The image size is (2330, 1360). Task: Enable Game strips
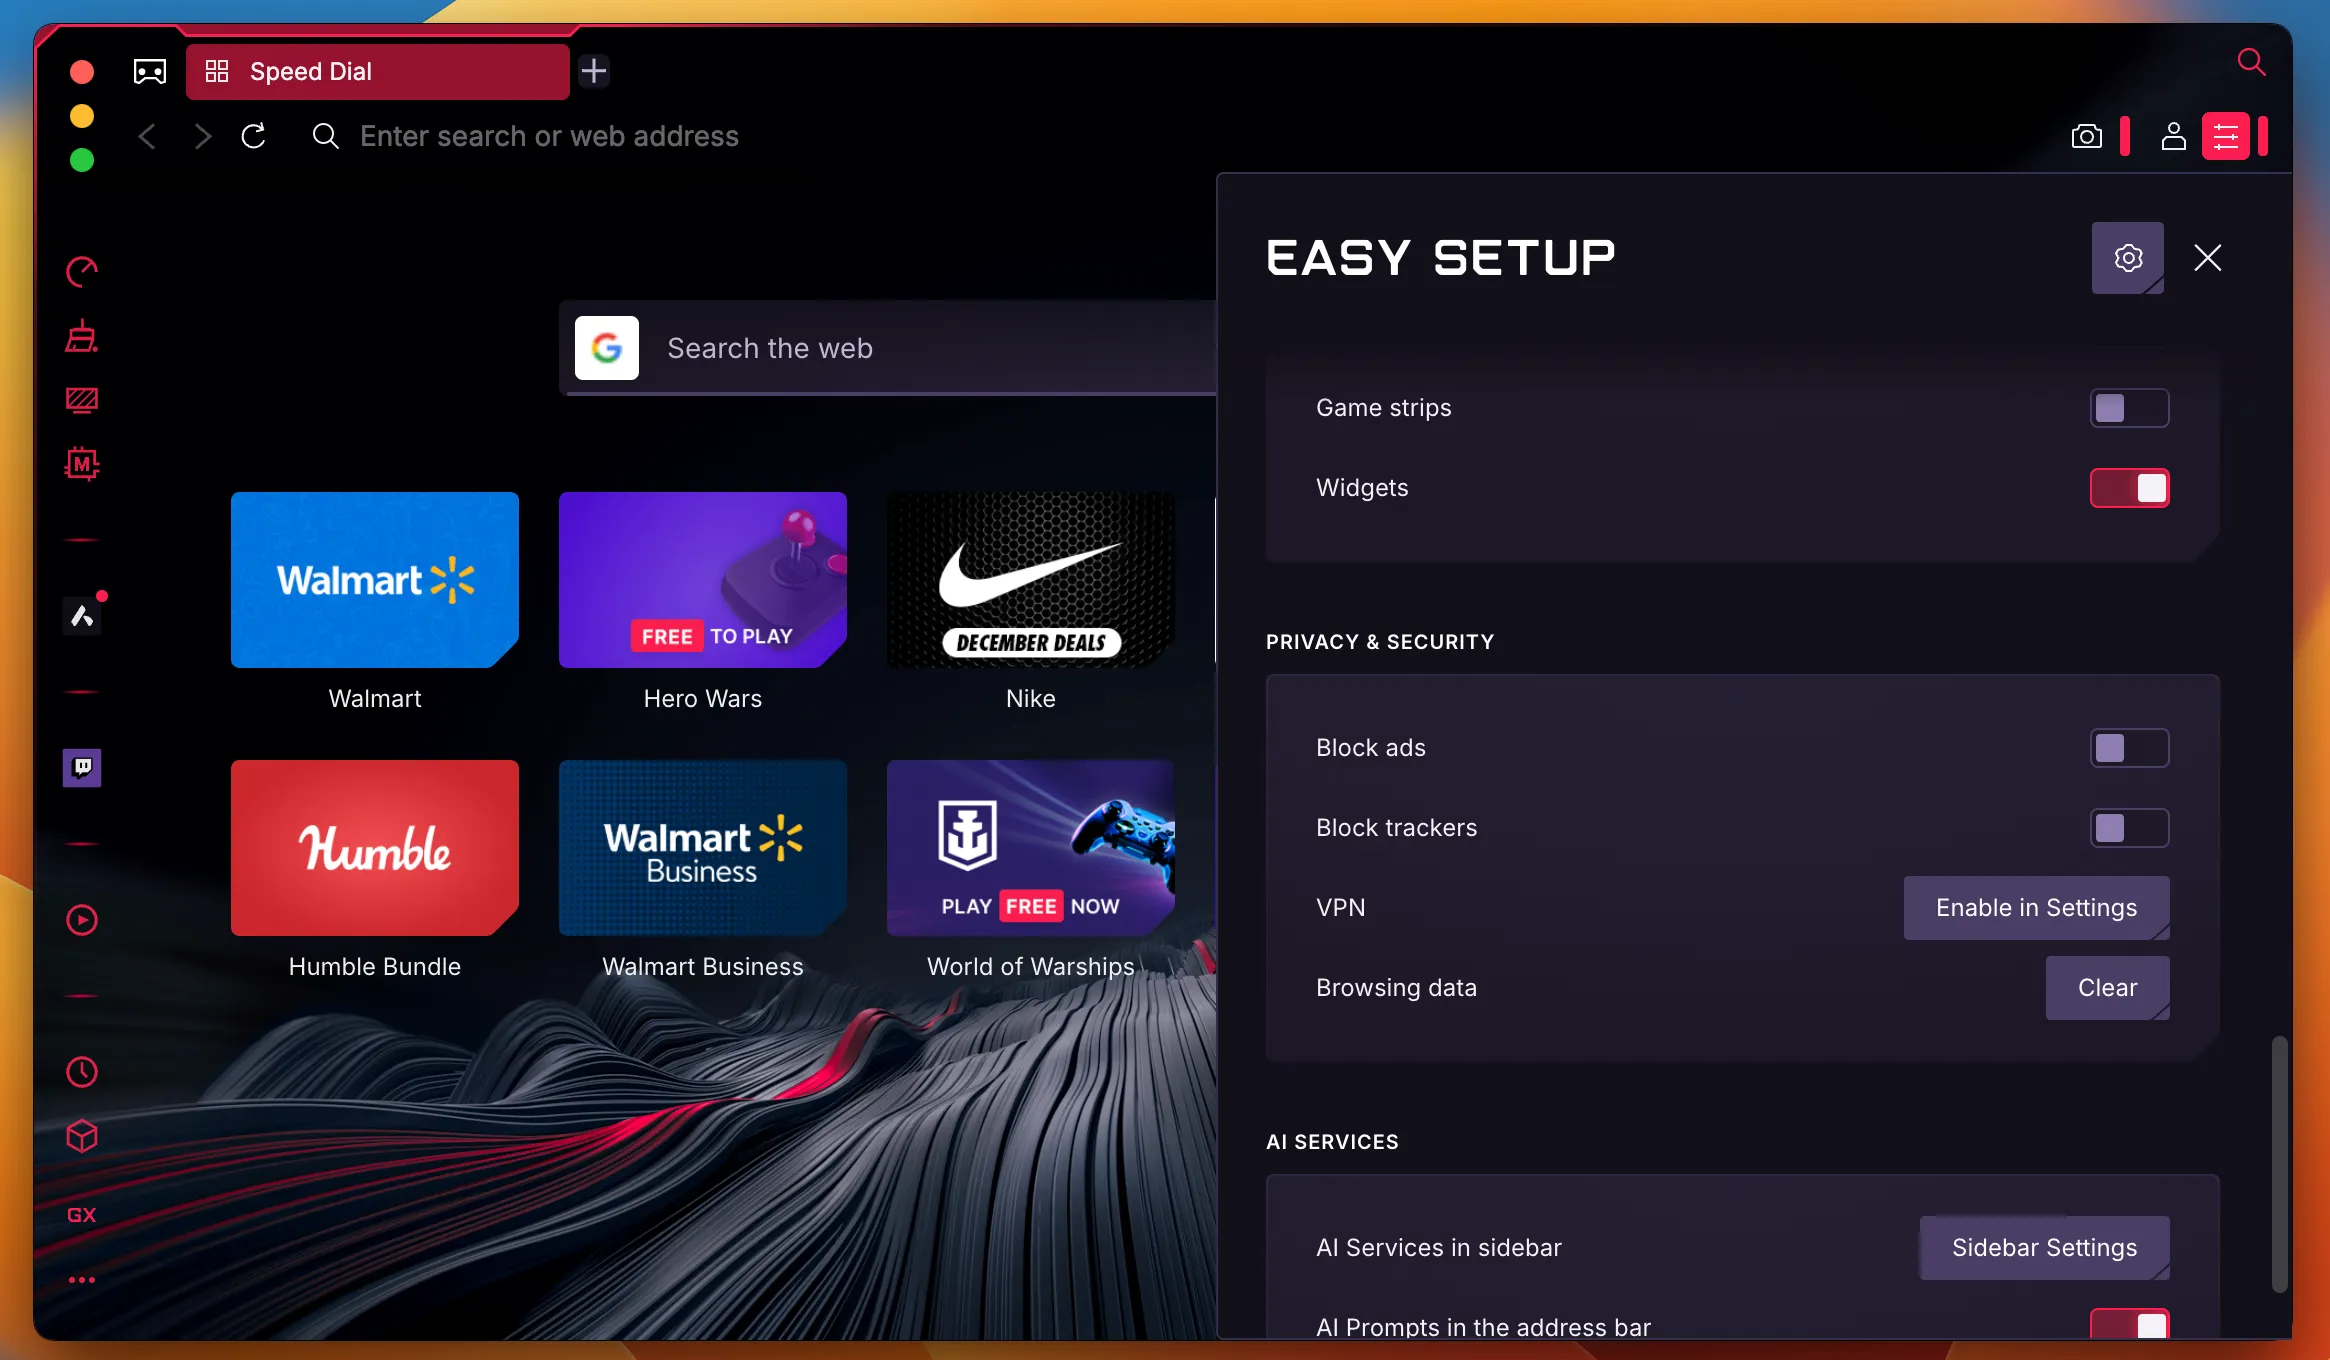coord(2128,407)
